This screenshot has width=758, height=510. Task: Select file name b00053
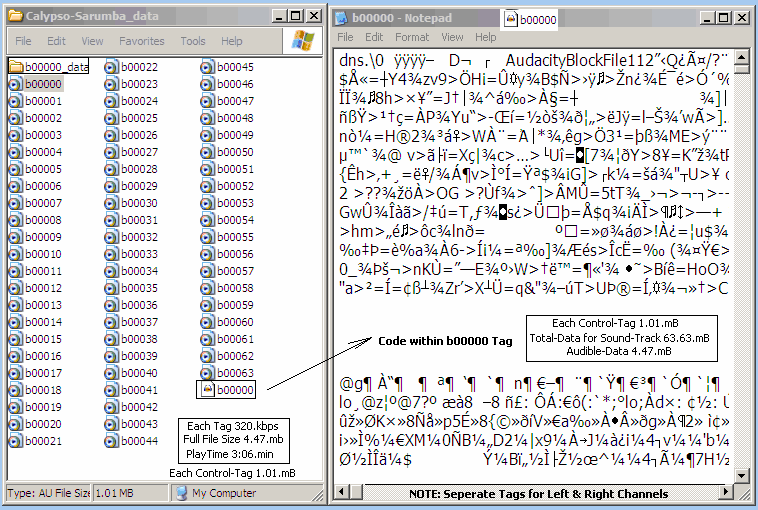coord(235,203)
